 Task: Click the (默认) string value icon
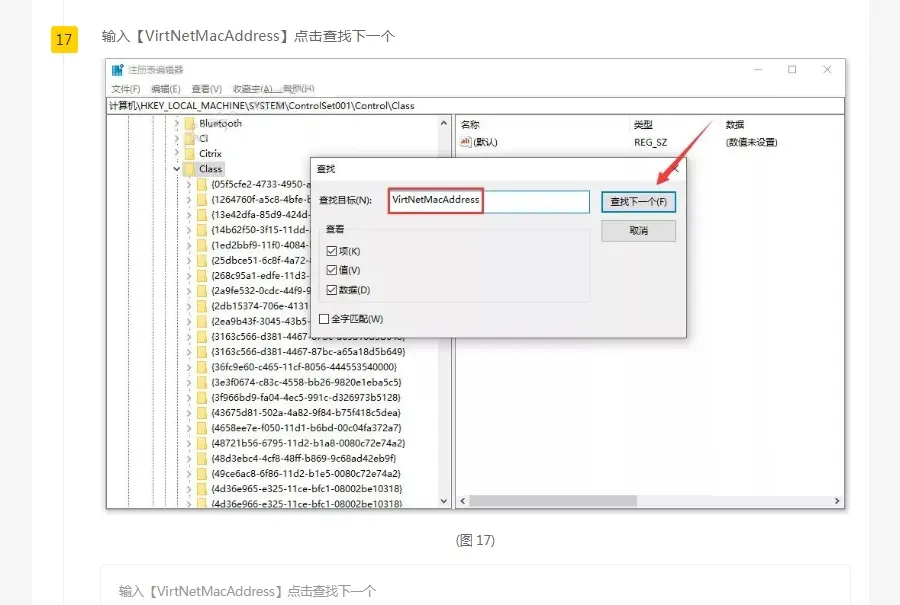click(x=465, y=142)
